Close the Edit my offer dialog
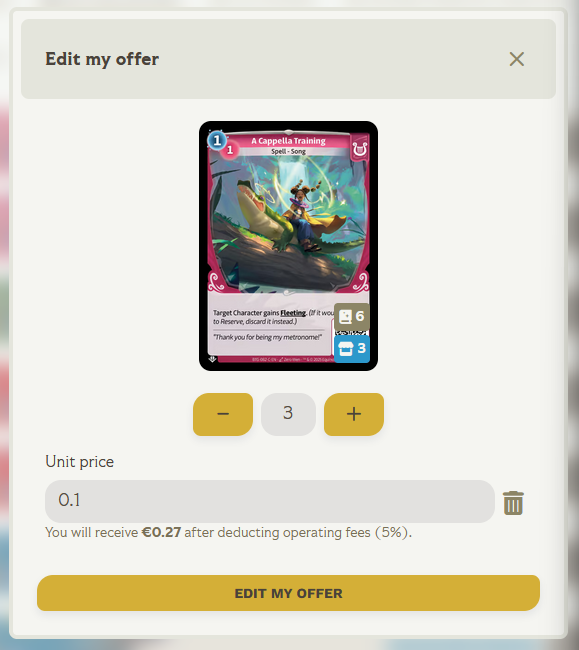This screenshot has width=579, height=650. pos(516,59)
